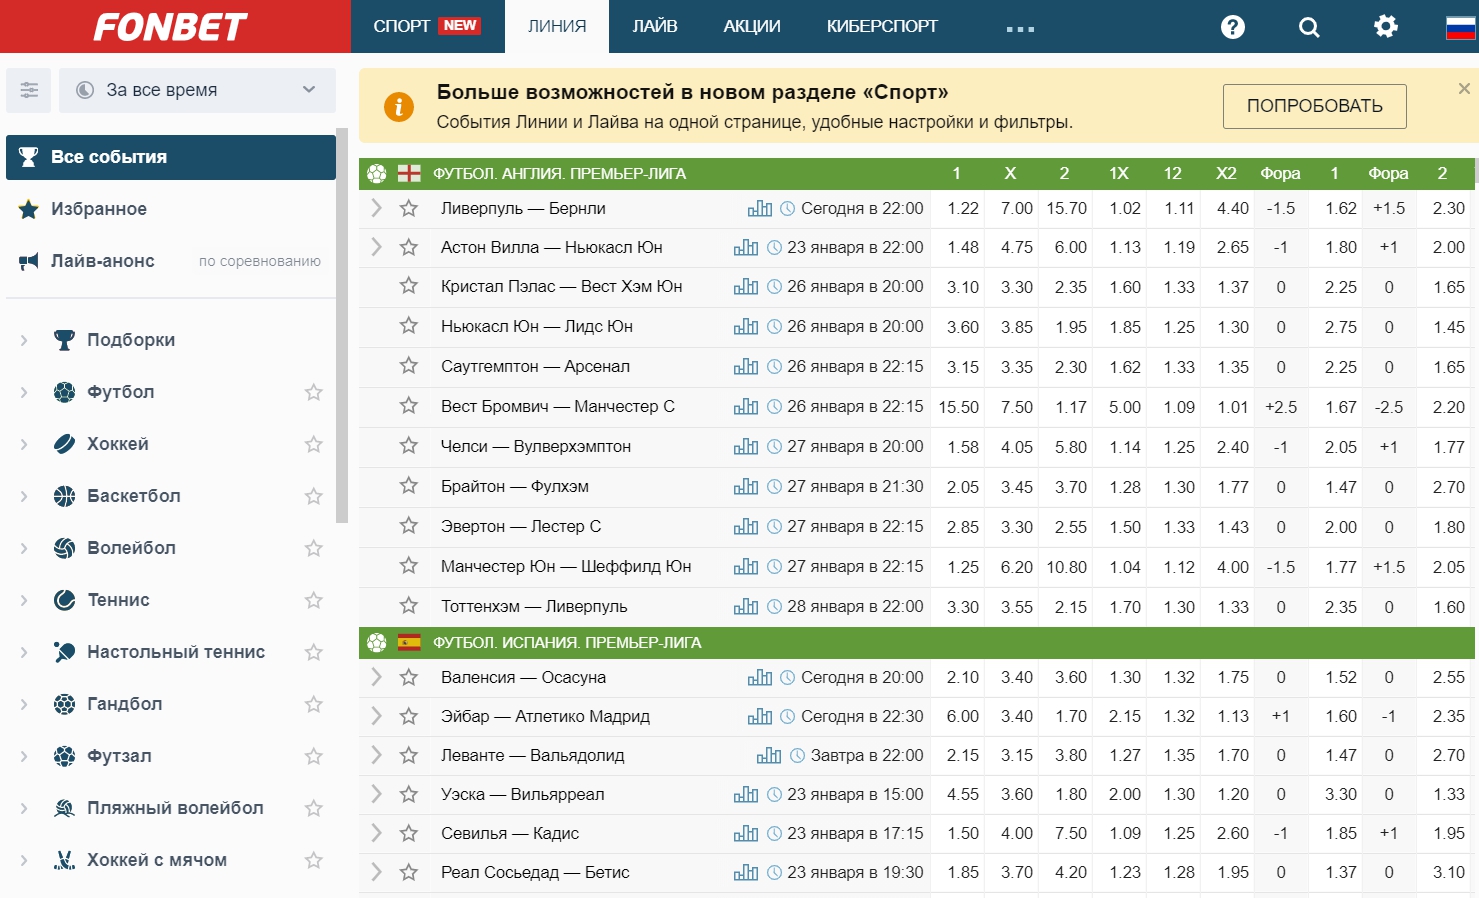This screenshot has height=898, width=1479.
Task: Open the help question mark icon
Action: click(x=1233, y=27)
